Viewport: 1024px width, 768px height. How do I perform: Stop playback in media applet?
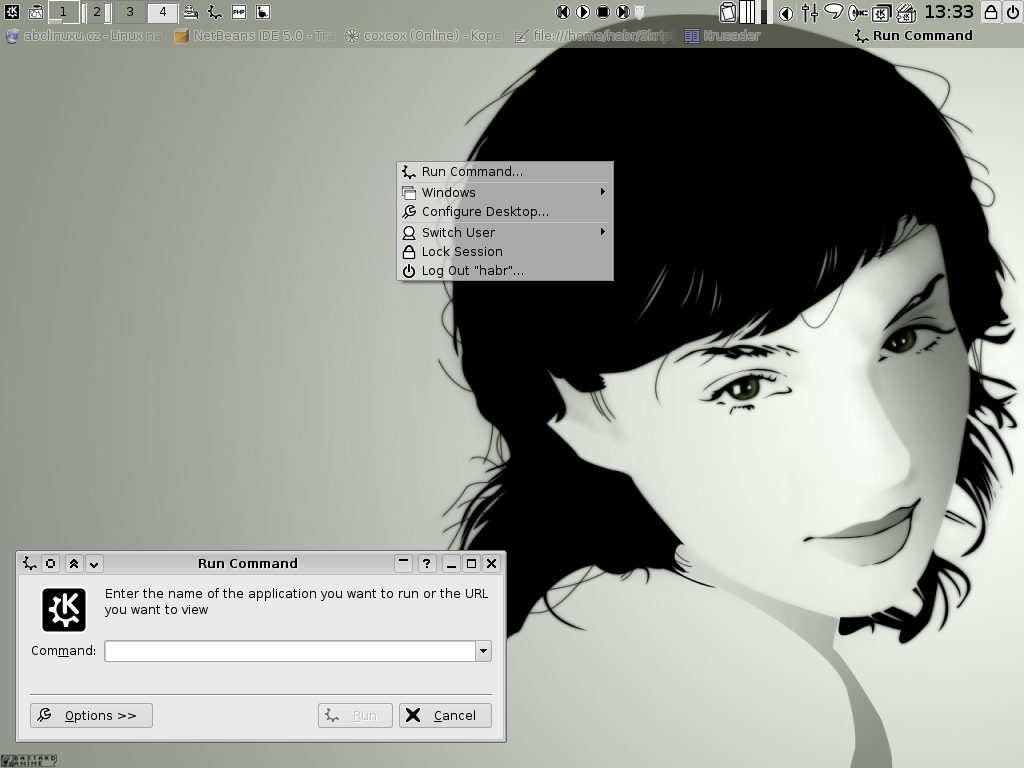tap(603, 12)
